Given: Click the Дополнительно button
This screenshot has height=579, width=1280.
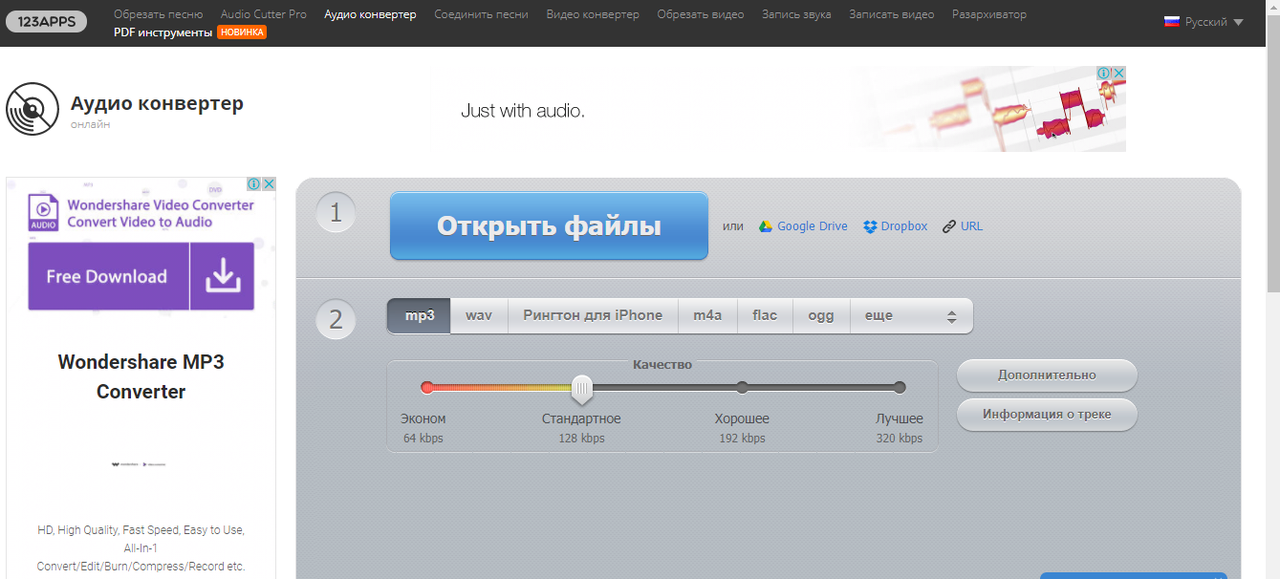Looking at the screenshot, I should (1047, 375).
